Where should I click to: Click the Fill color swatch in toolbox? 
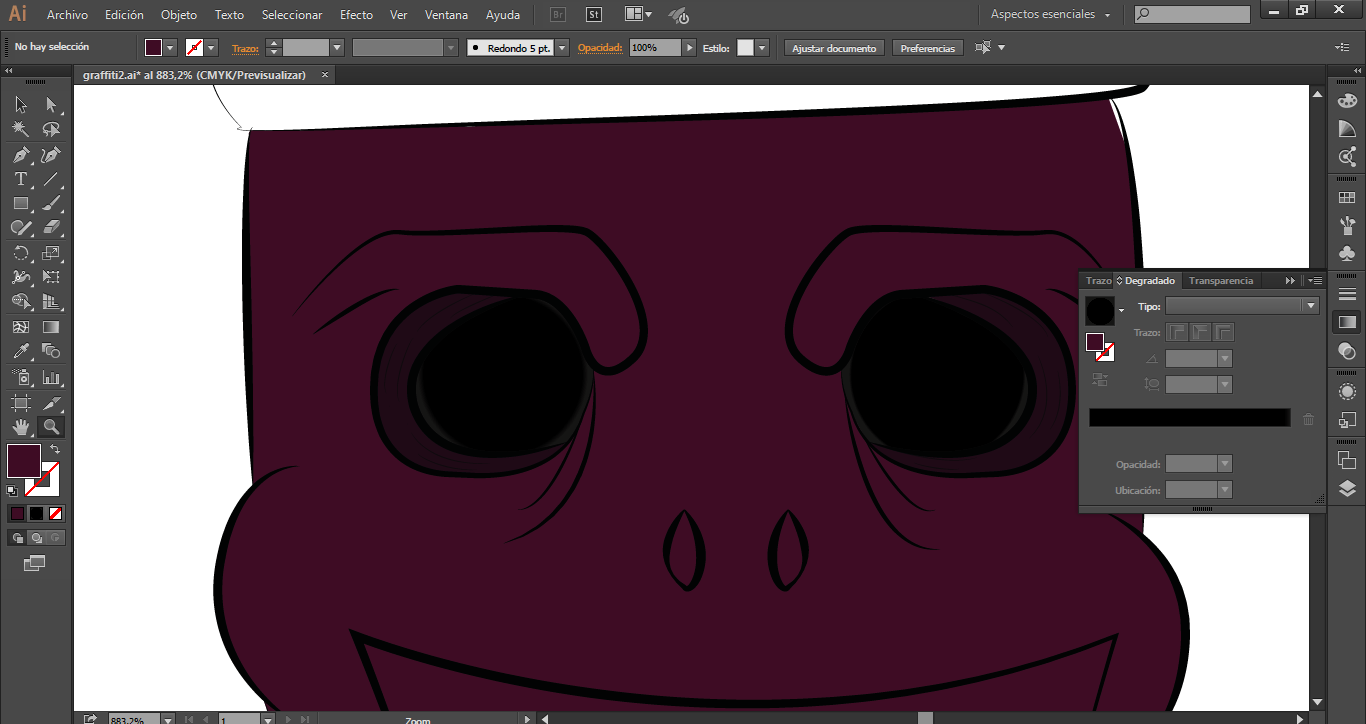pos(24,461)
